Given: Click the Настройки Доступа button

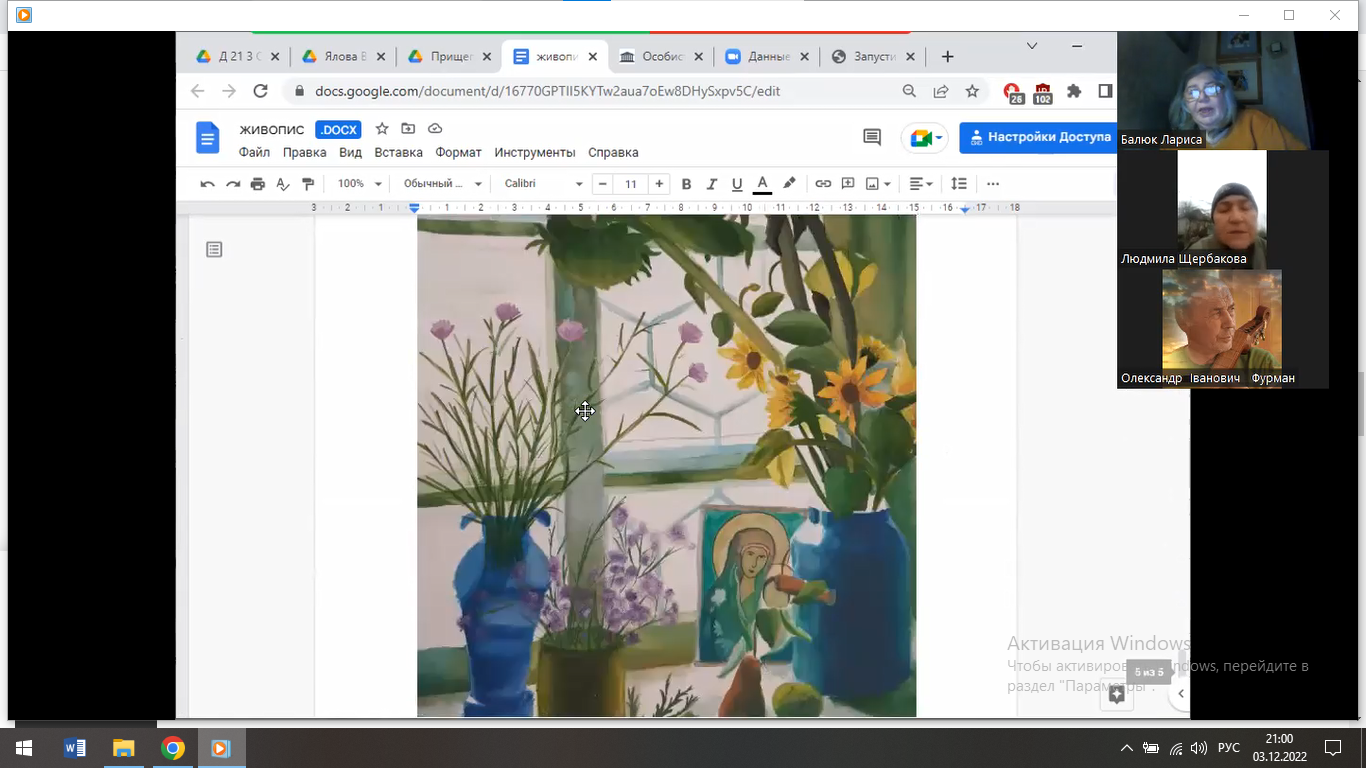Looking at the screenshot, I should point(1039,138).
